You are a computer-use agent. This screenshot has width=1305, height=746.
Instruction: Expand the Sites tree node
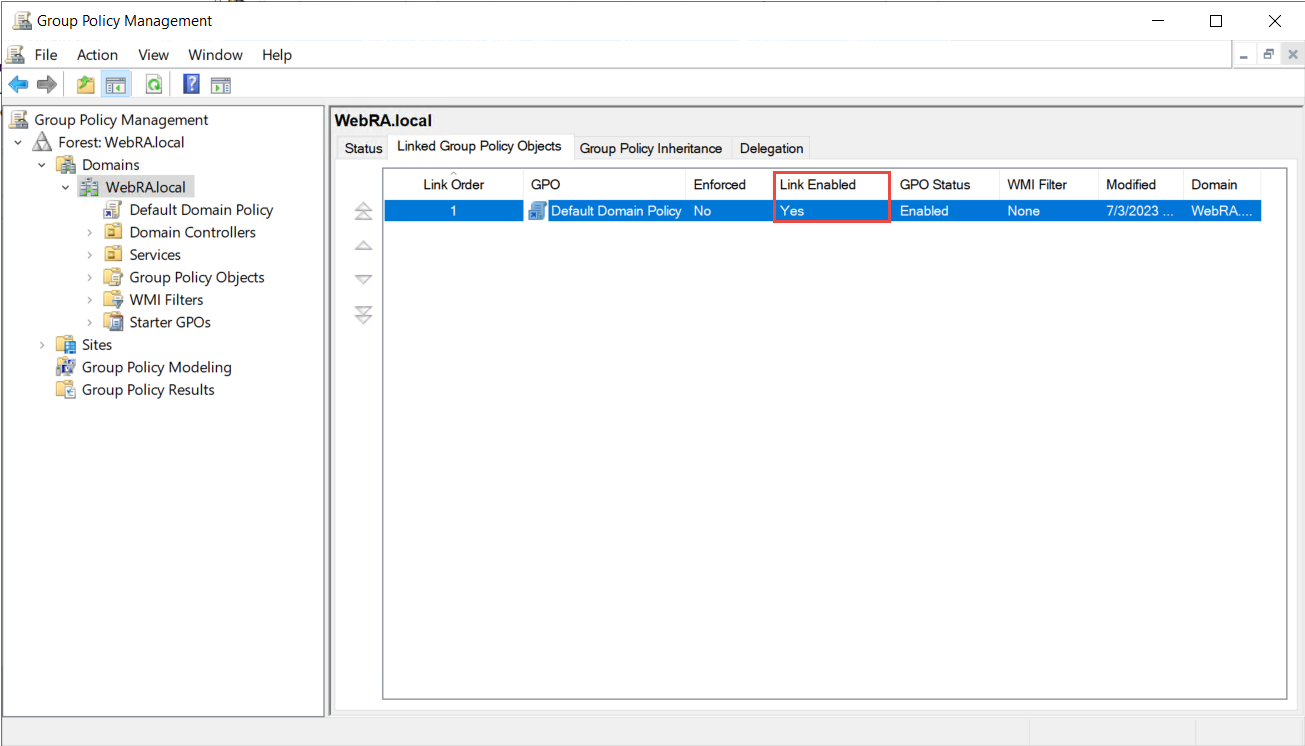(x=42, y=345)
